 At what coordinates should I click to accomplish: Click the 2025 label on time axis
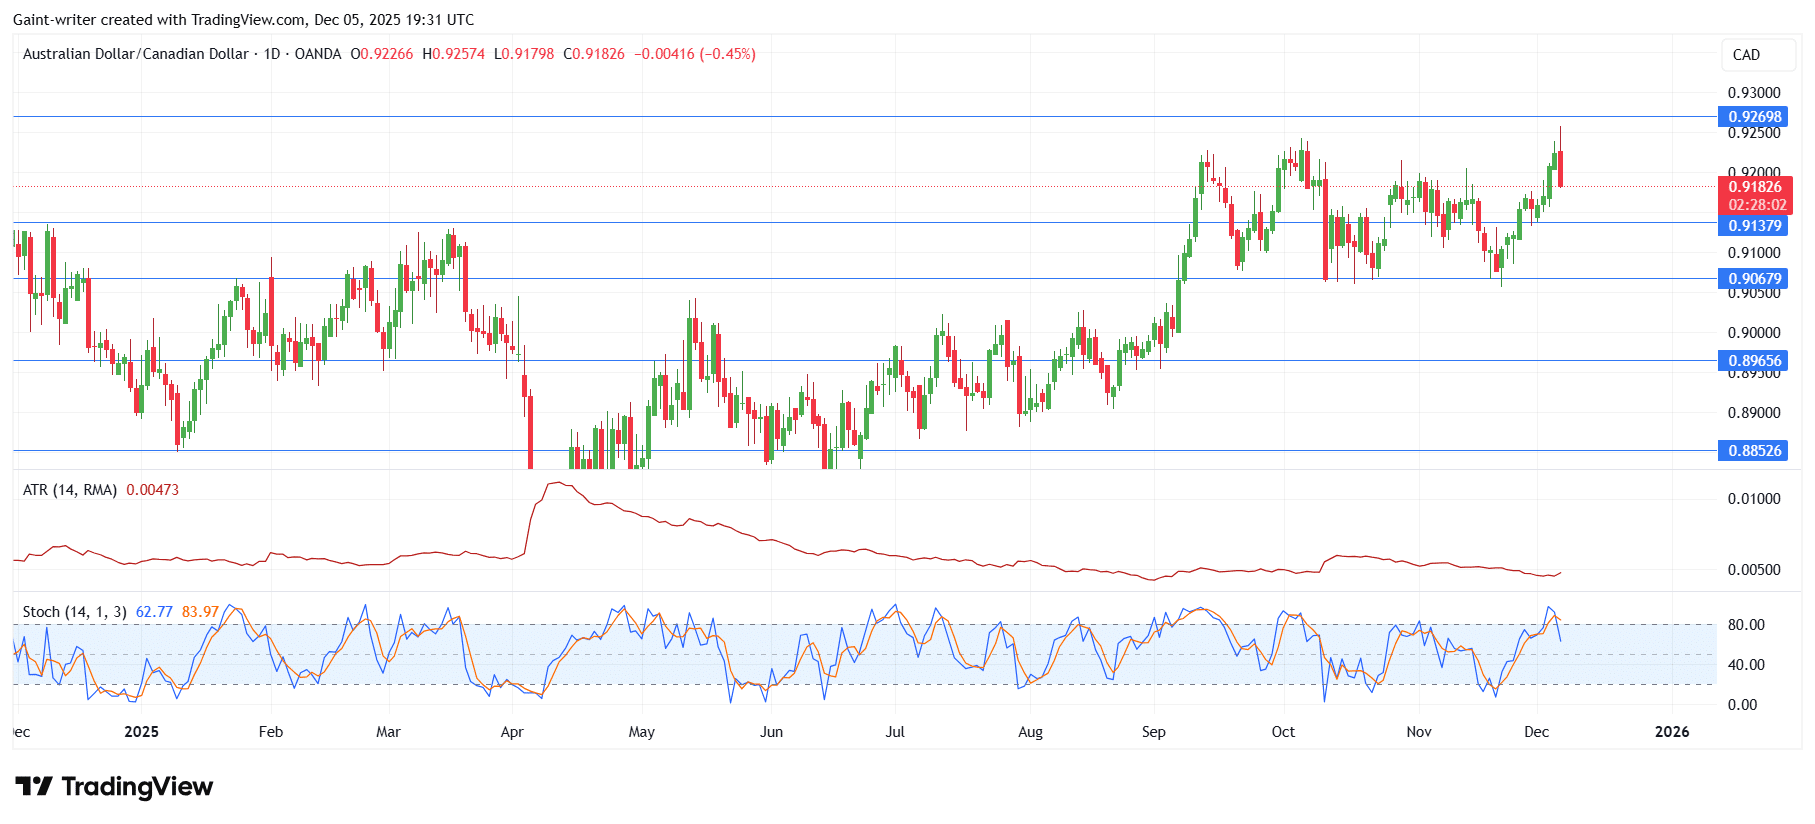[141, 732]
